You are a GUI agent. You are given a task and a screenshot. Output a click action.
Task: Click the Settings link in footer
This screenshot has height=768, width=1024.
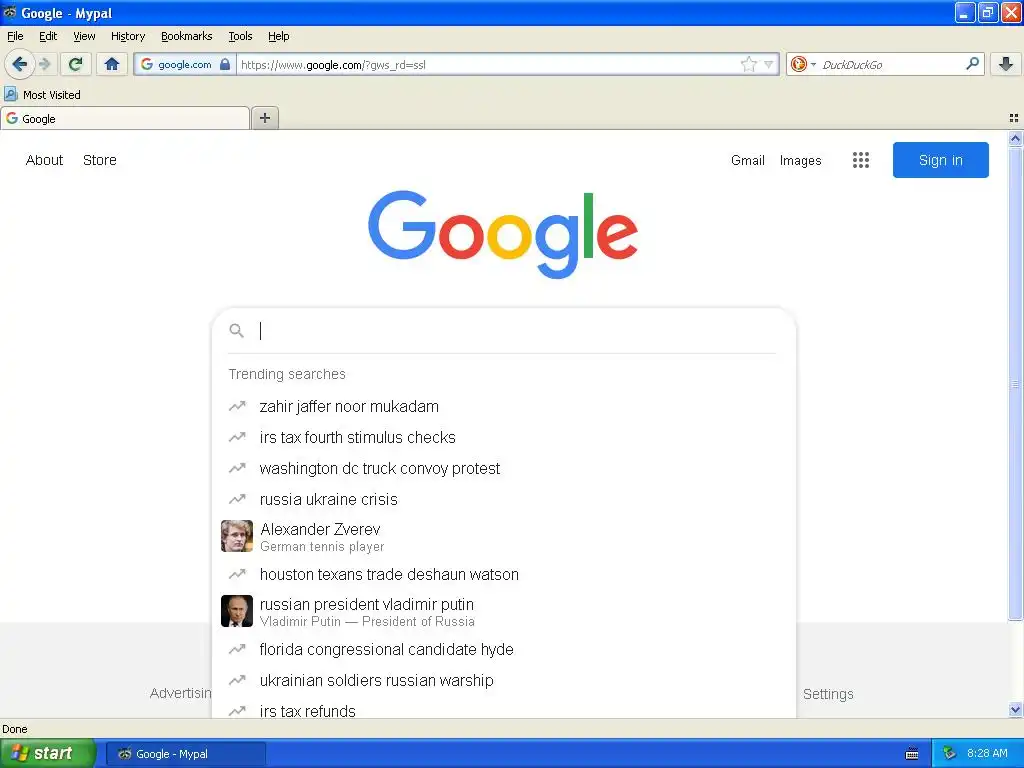[x=828, y=694]
